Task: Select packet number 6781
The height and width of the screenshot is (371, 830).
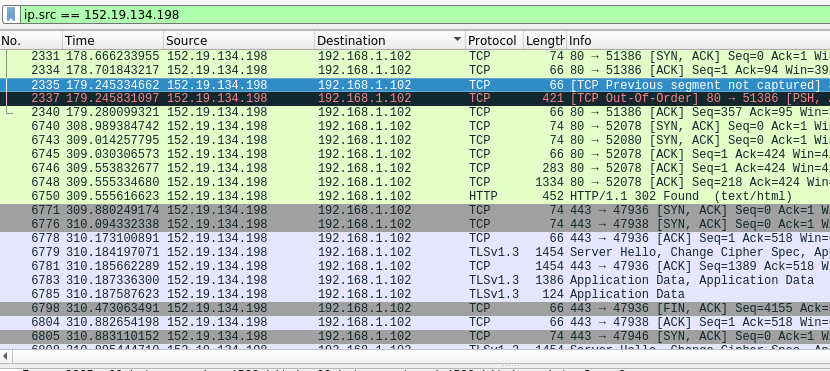Action: coord(415,266)
